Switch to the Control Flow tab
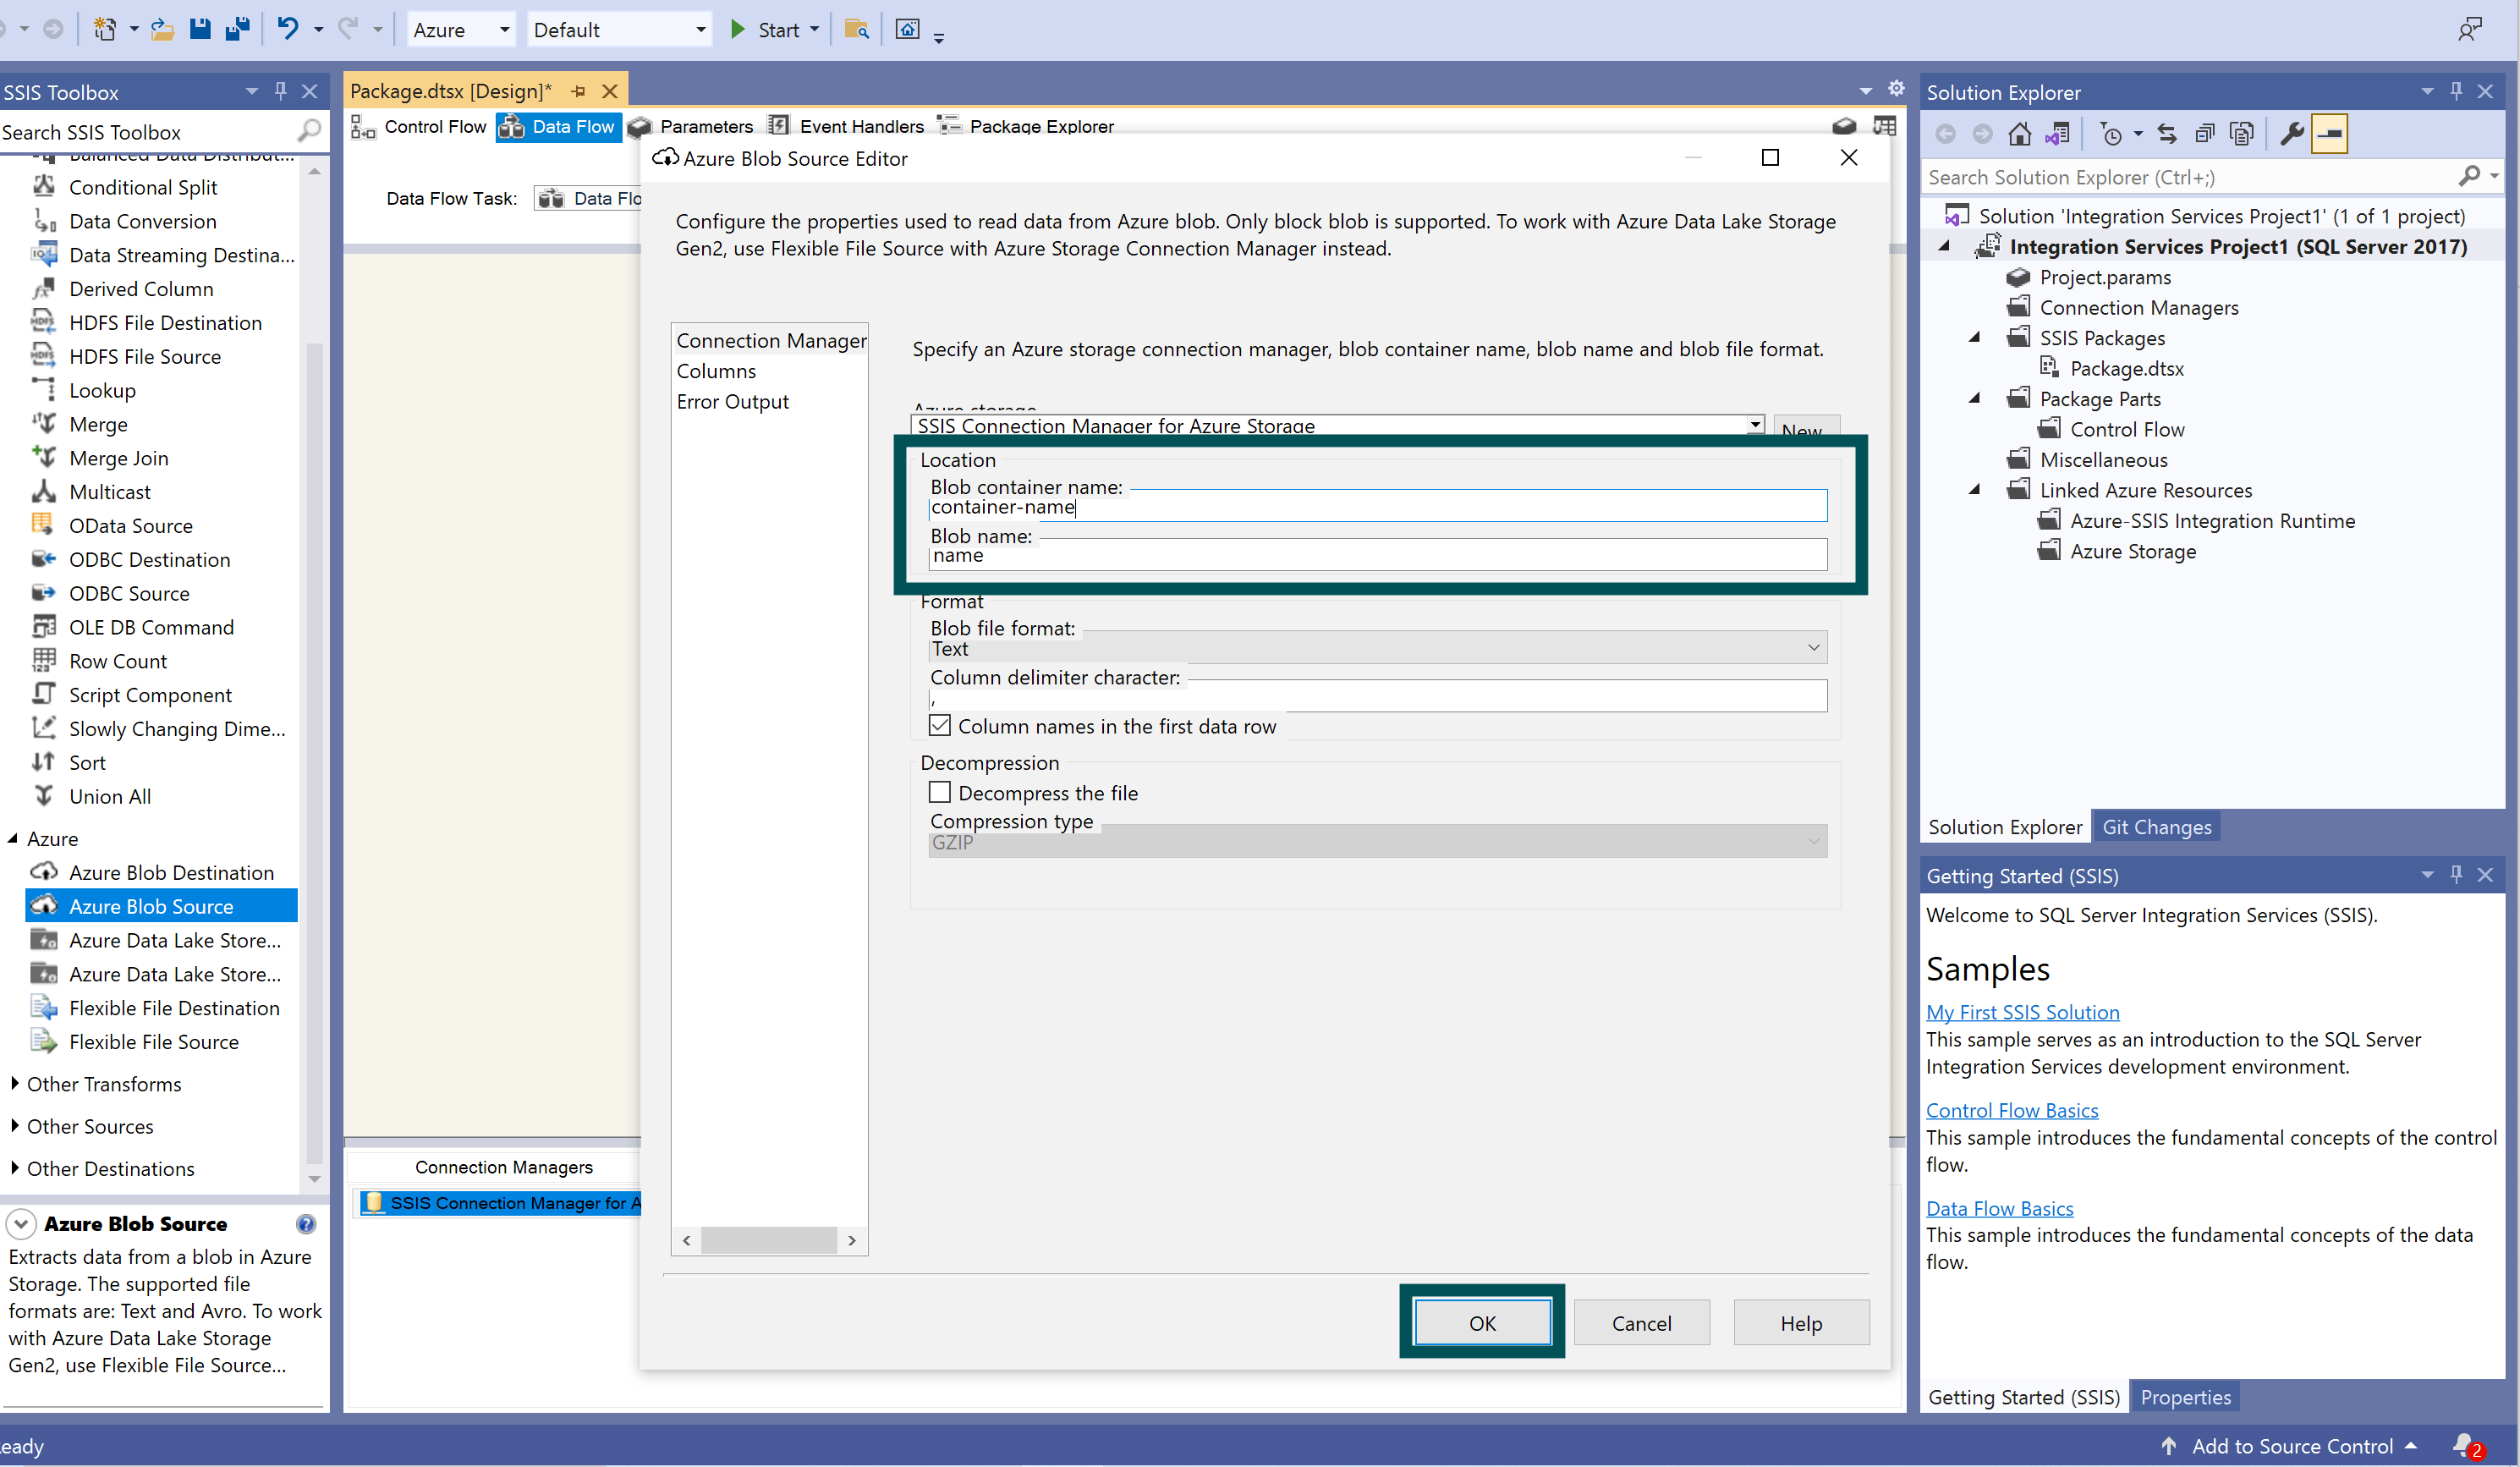Viewport: 2520px width, 1467px height. pos(419,126)
